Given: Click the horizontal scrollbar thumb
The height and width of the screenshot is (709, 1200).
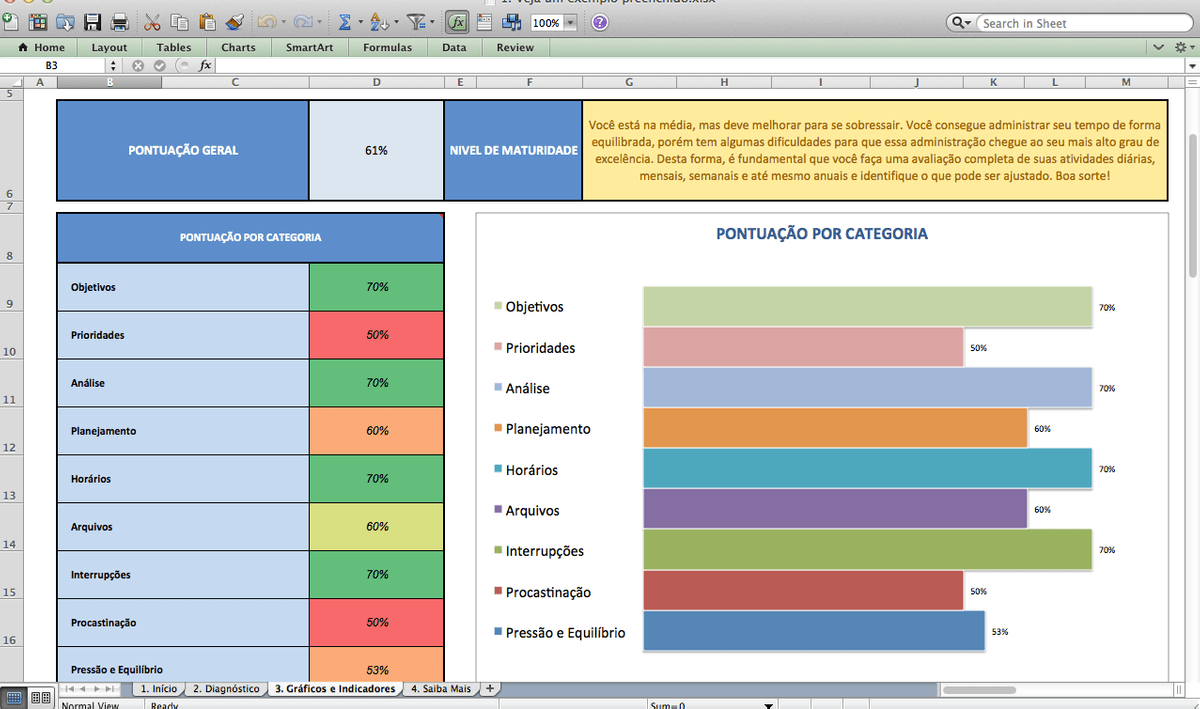Looking at the screenshot, I should (979, 689).
